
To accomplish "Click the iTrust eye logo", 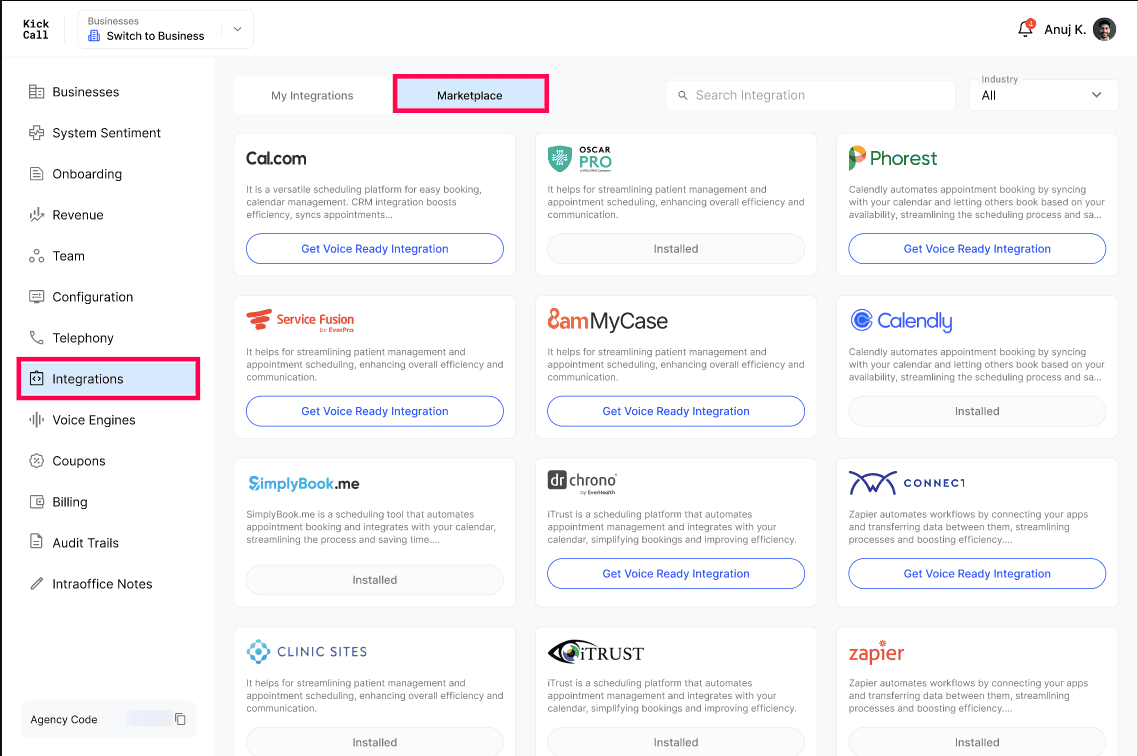I will 596,652.
